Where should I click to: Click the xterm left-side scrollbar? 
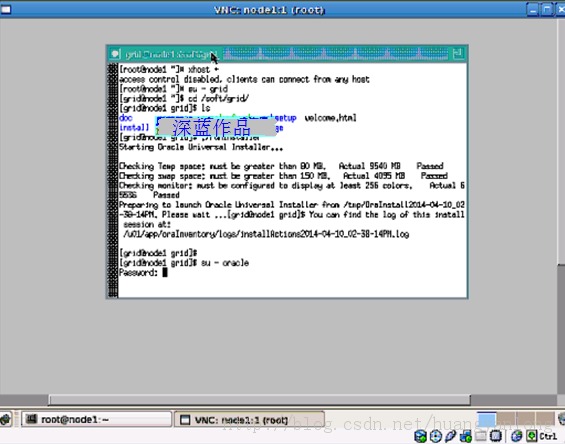pos(113,180)
